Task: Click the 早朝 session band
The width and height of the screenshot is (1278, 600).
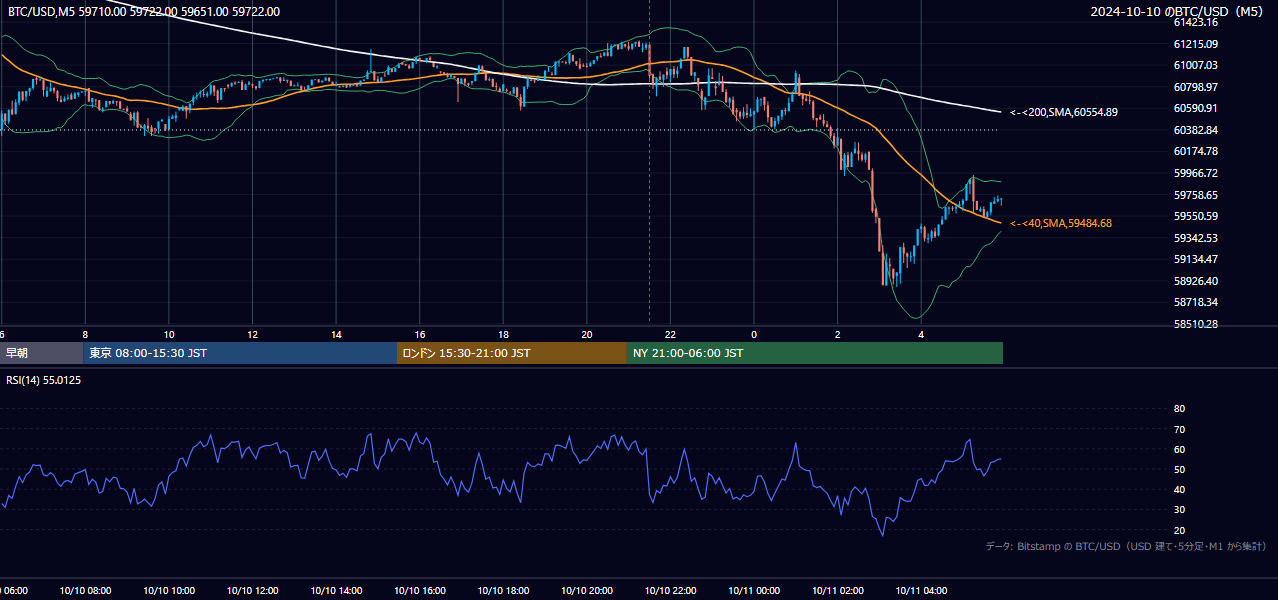Action: (41, 353)
